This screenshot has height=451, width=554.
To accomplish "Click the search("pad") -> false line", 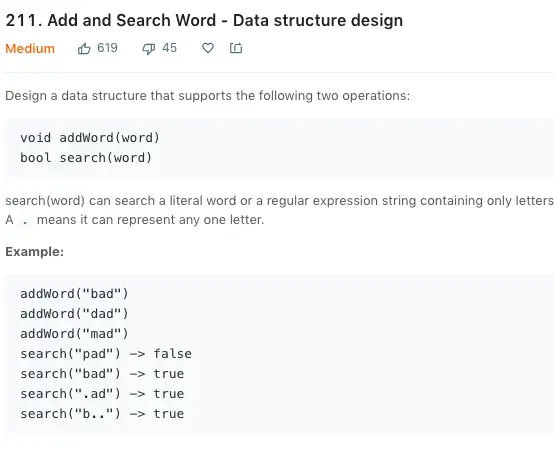I will [106, 354].
